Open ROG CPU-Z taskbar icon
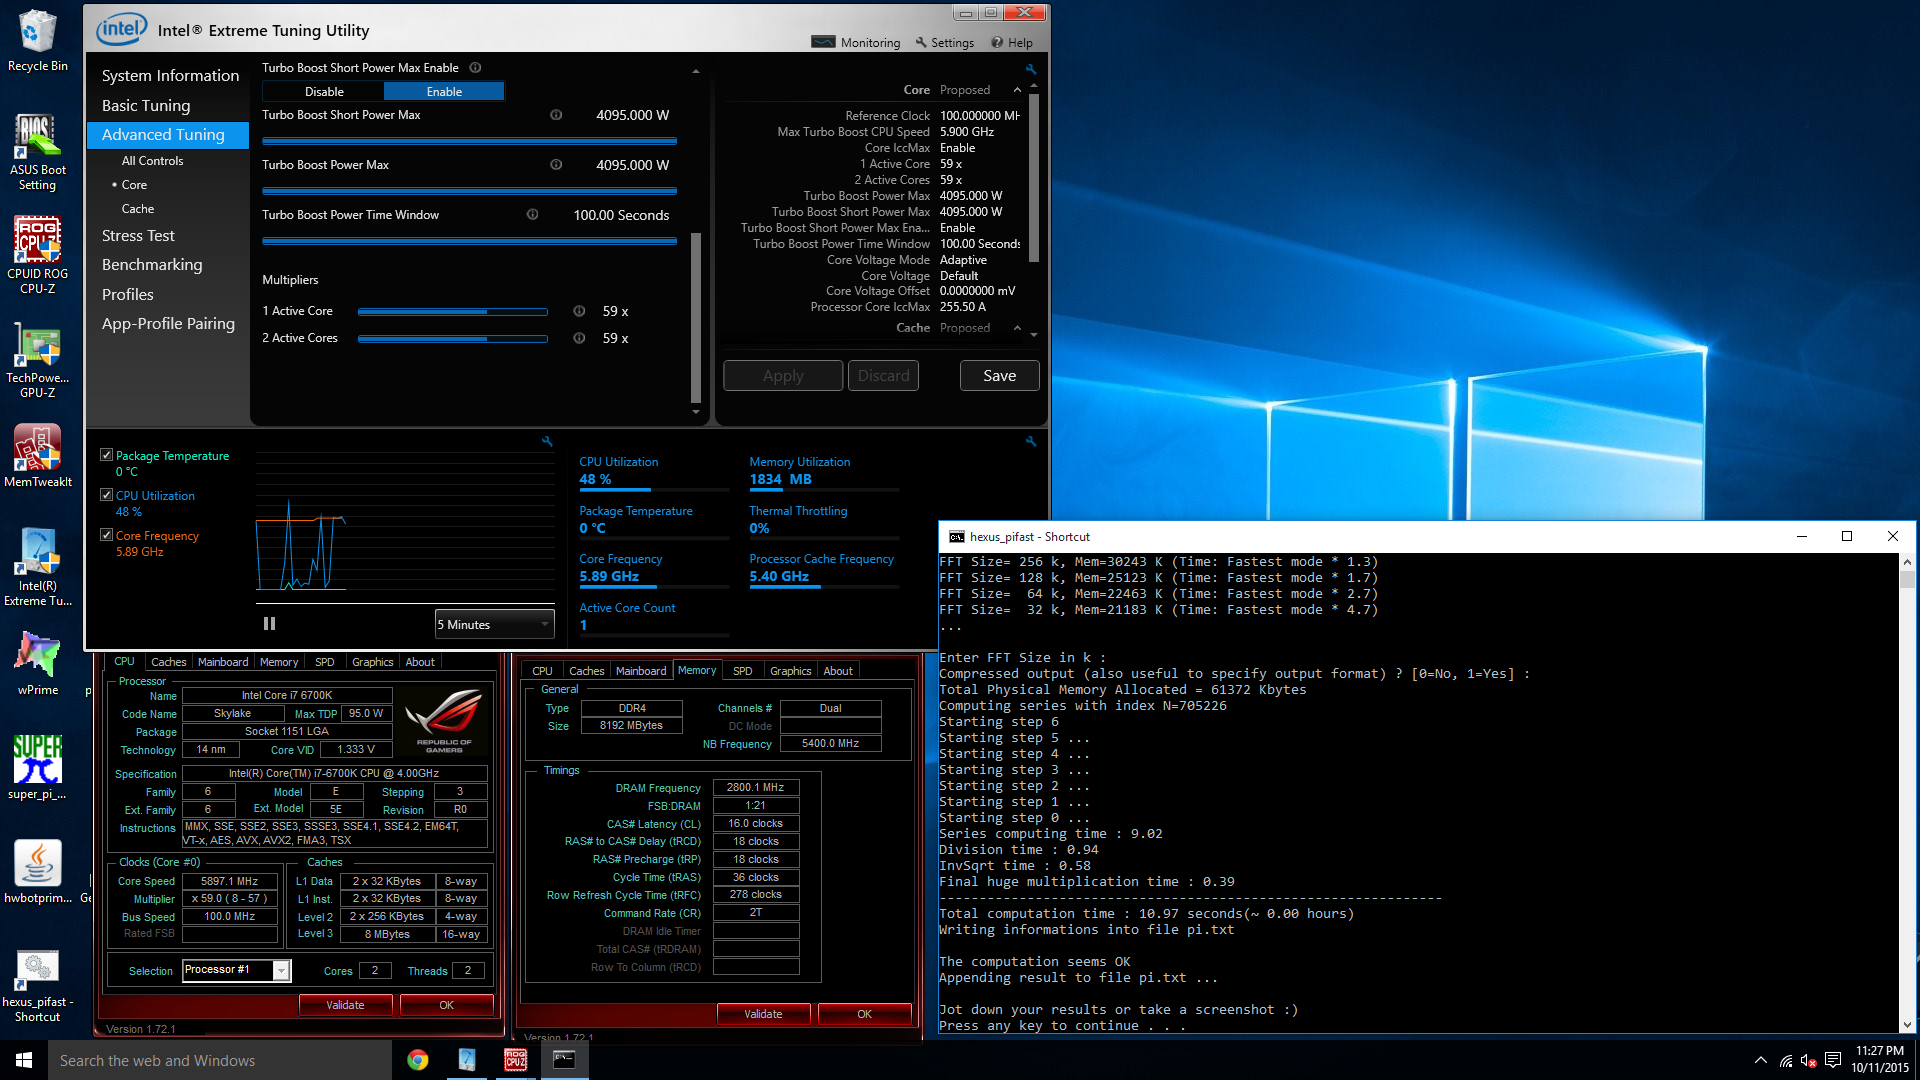 click(x=516, y=1060)
